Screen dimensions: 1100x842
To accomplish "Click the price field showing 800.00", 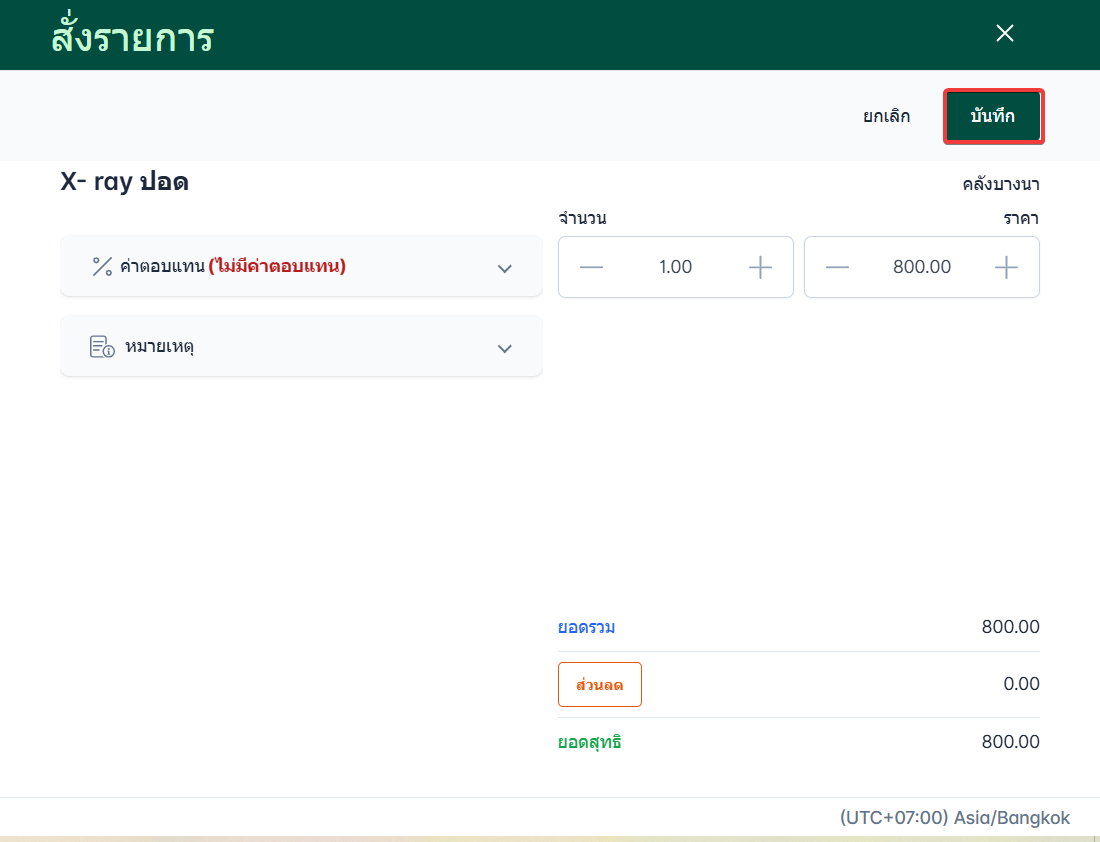I will 922,267.
